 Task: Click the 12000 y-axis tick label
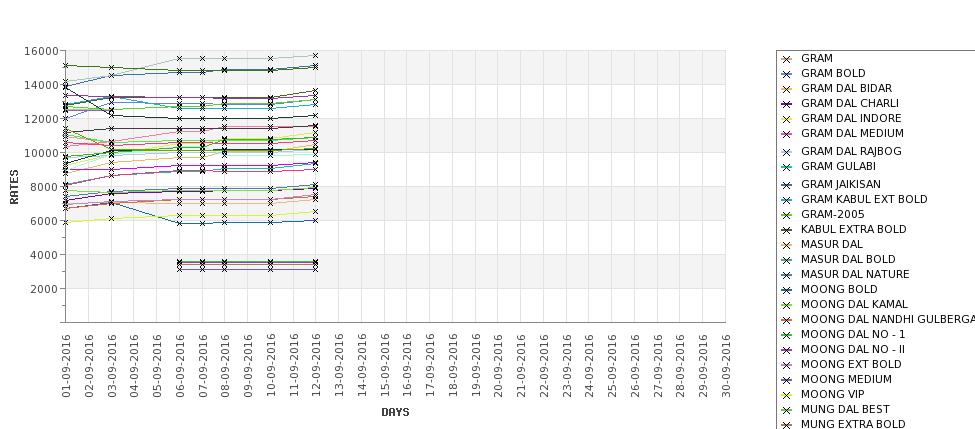(x=41, y=119)
